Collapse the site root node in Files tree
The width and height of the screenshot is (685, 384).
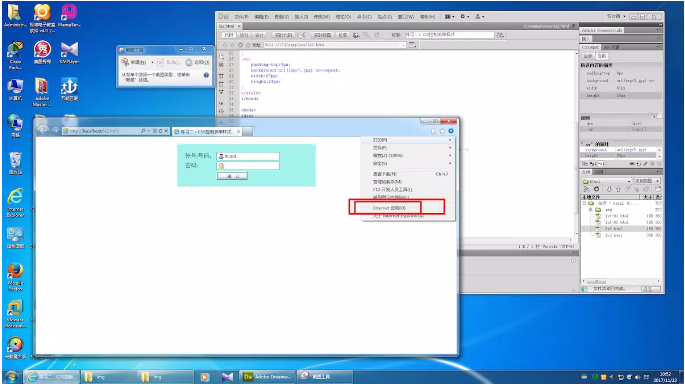[x=585, y=203]
